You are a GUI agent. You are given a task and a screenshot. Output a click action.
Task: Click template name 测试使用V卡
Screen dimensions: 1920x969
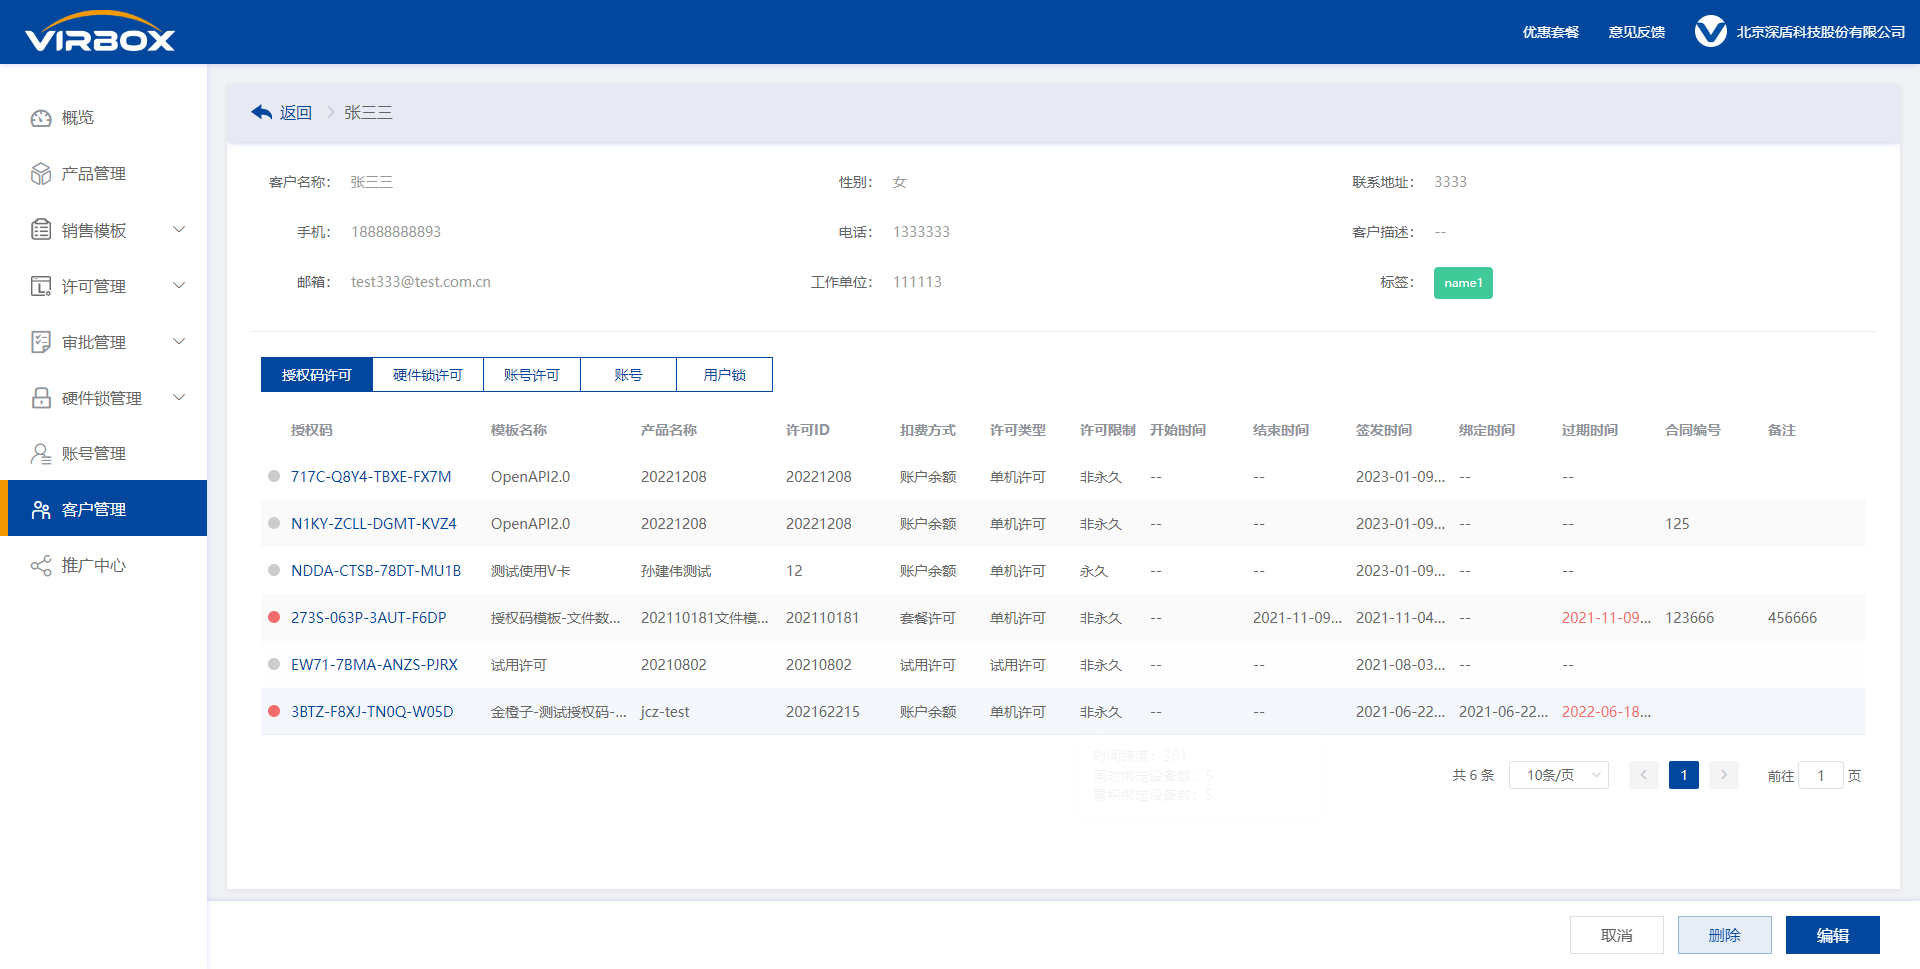(531, 571)
